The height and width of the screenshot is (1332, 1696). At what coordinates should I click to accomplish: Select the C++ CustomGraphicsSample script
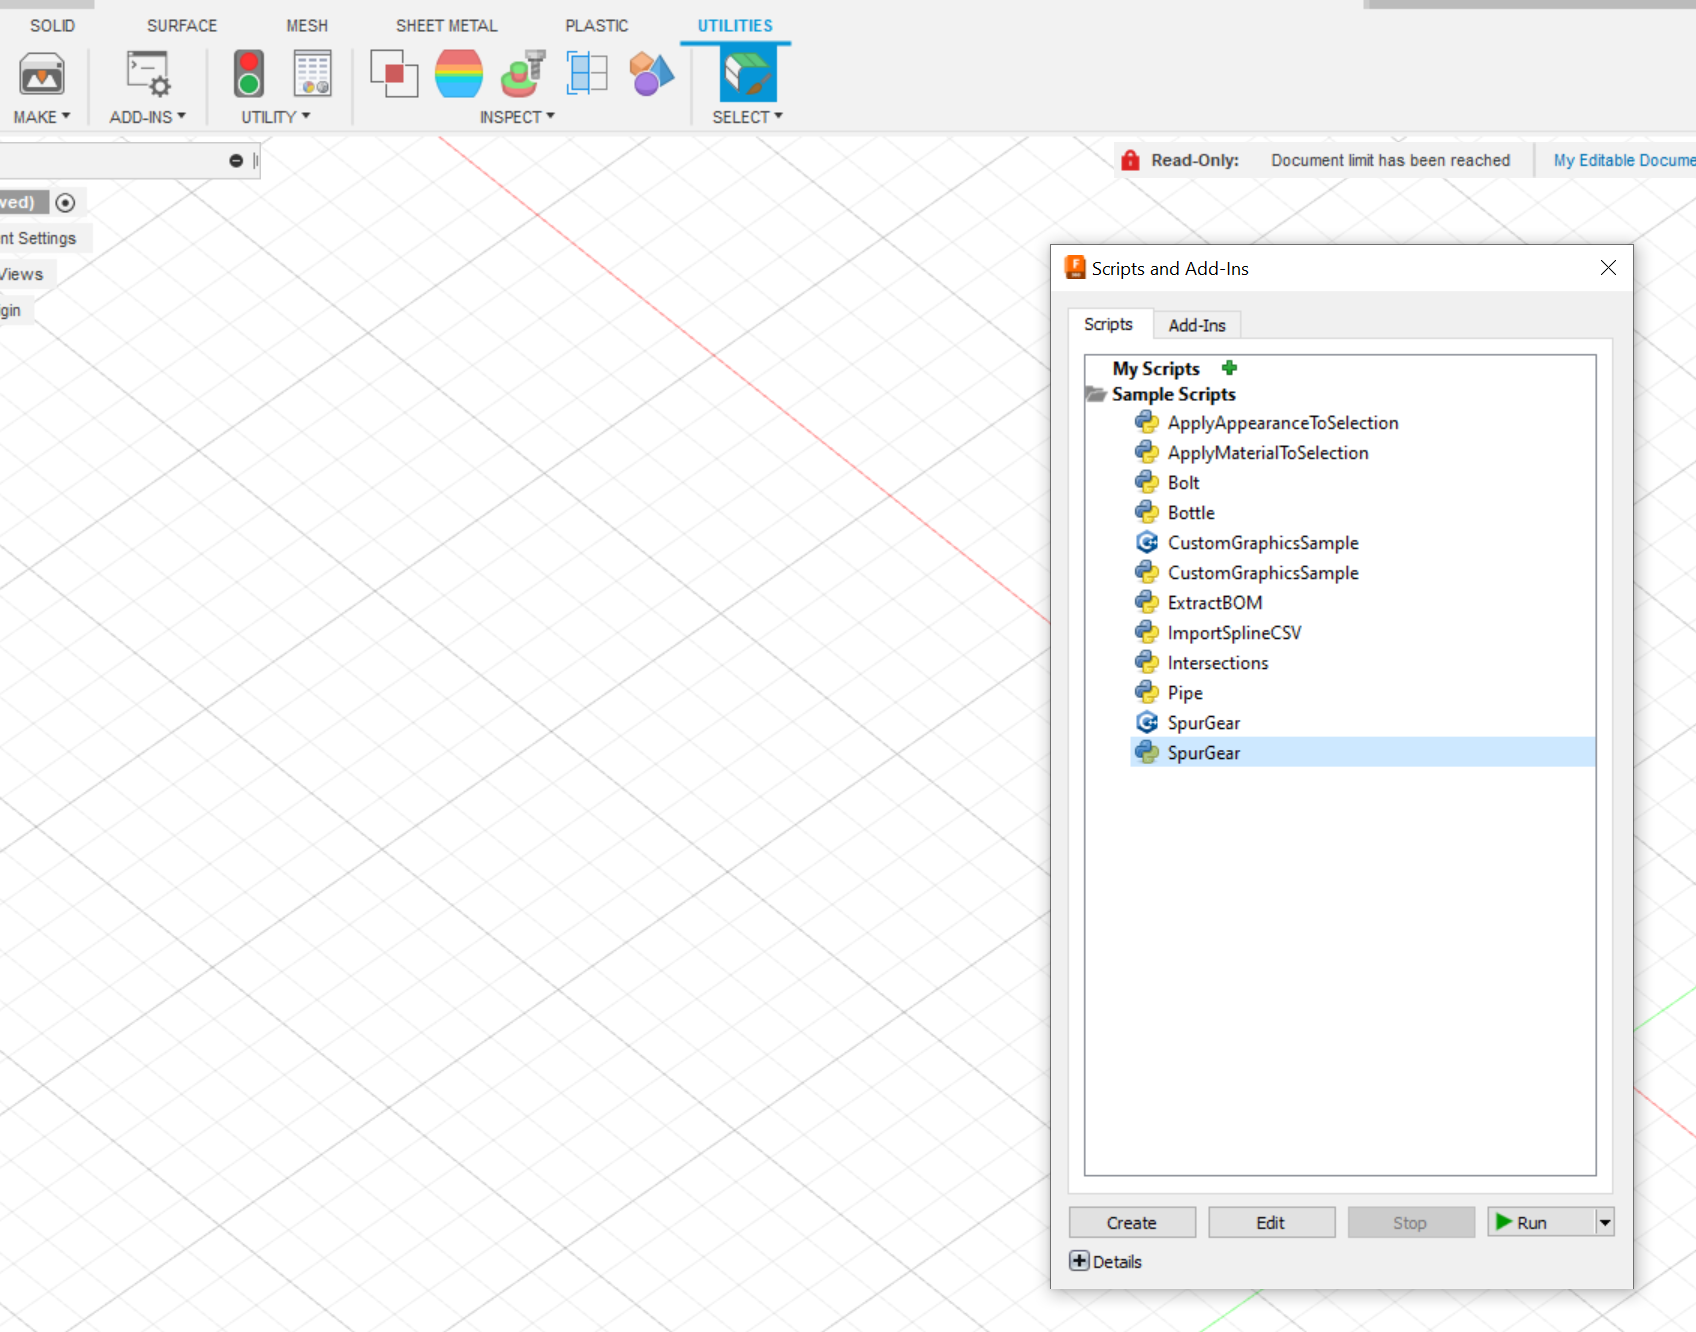click(x=1263, y=543)
